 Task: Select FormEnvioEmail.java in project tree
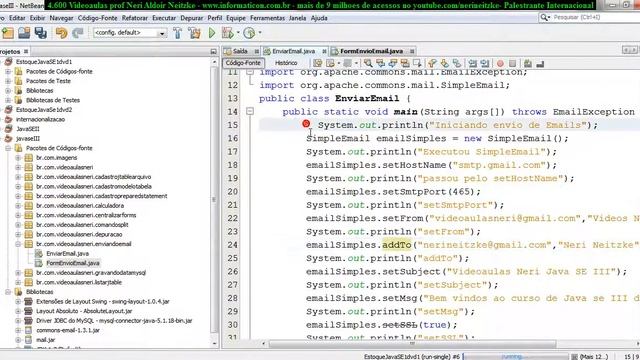(x=73, y=263)
